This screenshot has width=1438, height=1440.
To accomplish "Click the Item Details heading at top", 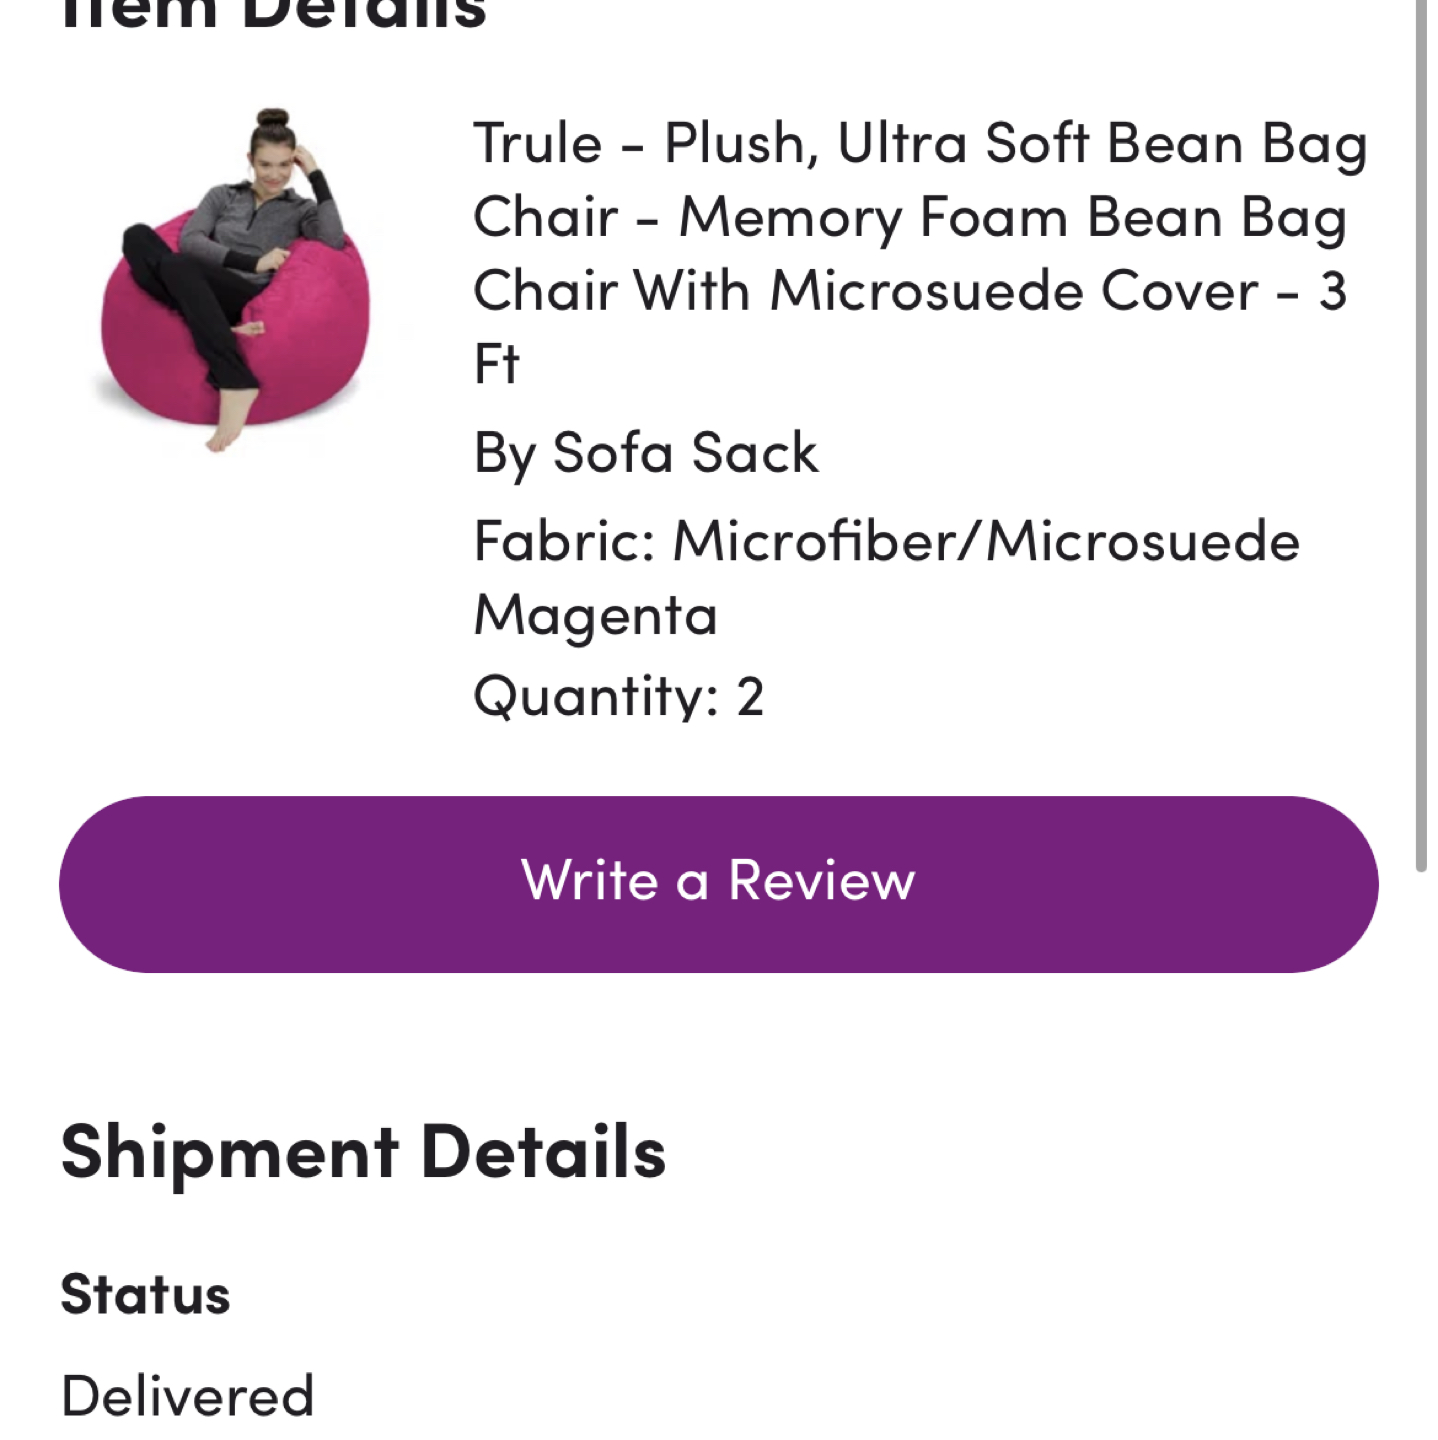I will pos(274,14).
